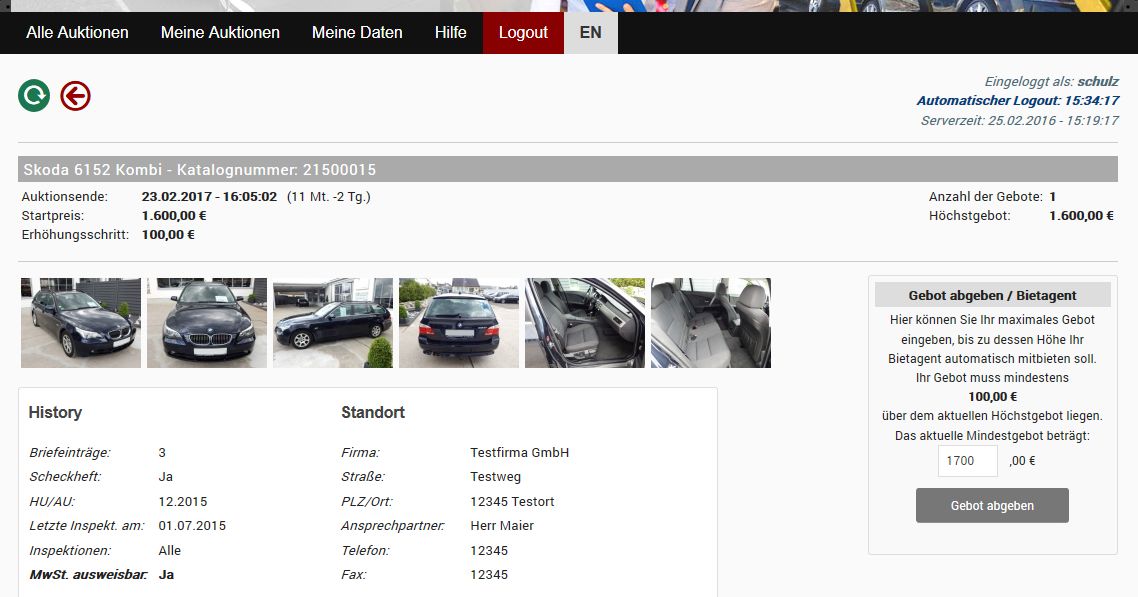
Task: Click the red back arrow icon
Action: [76, 96]
